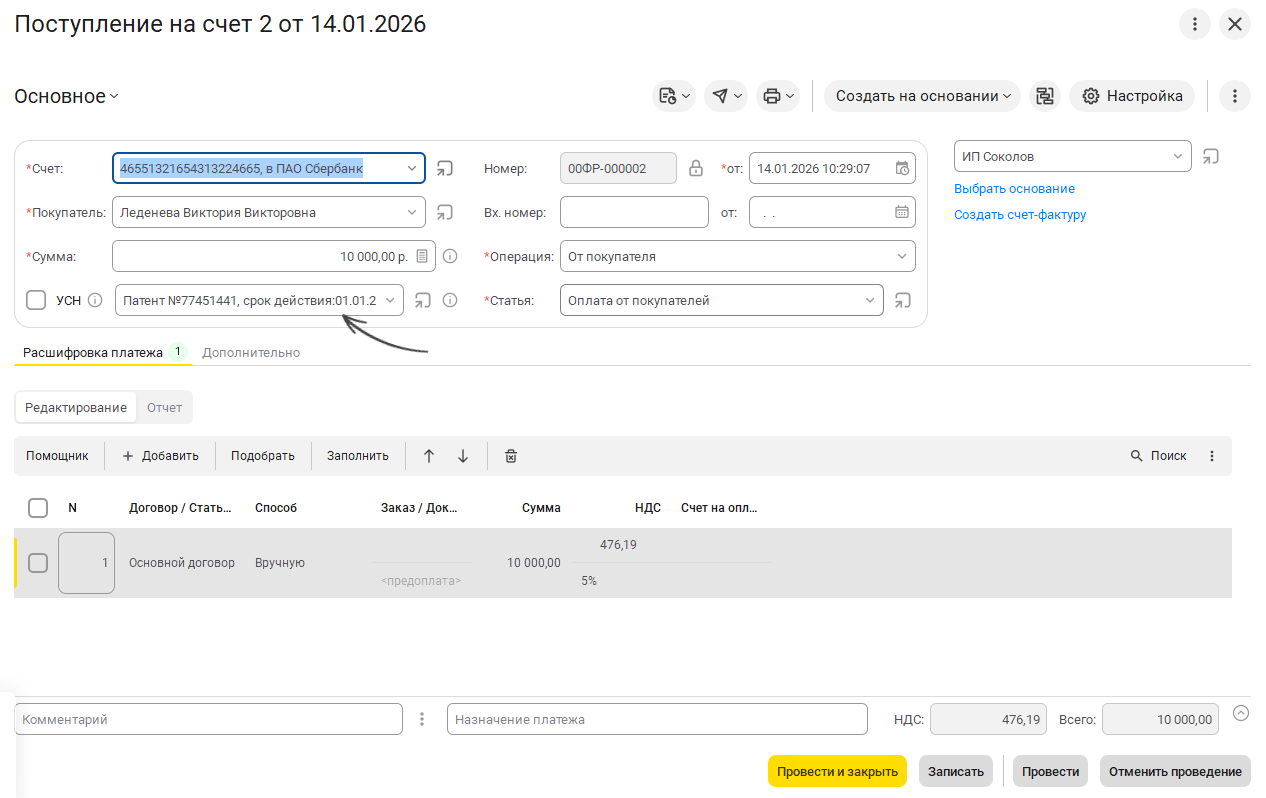This screenshot has width=1266, height=798.
Task: Expand the ИП Соколов organization dropdown
Action: click(x=1177, y=156)
